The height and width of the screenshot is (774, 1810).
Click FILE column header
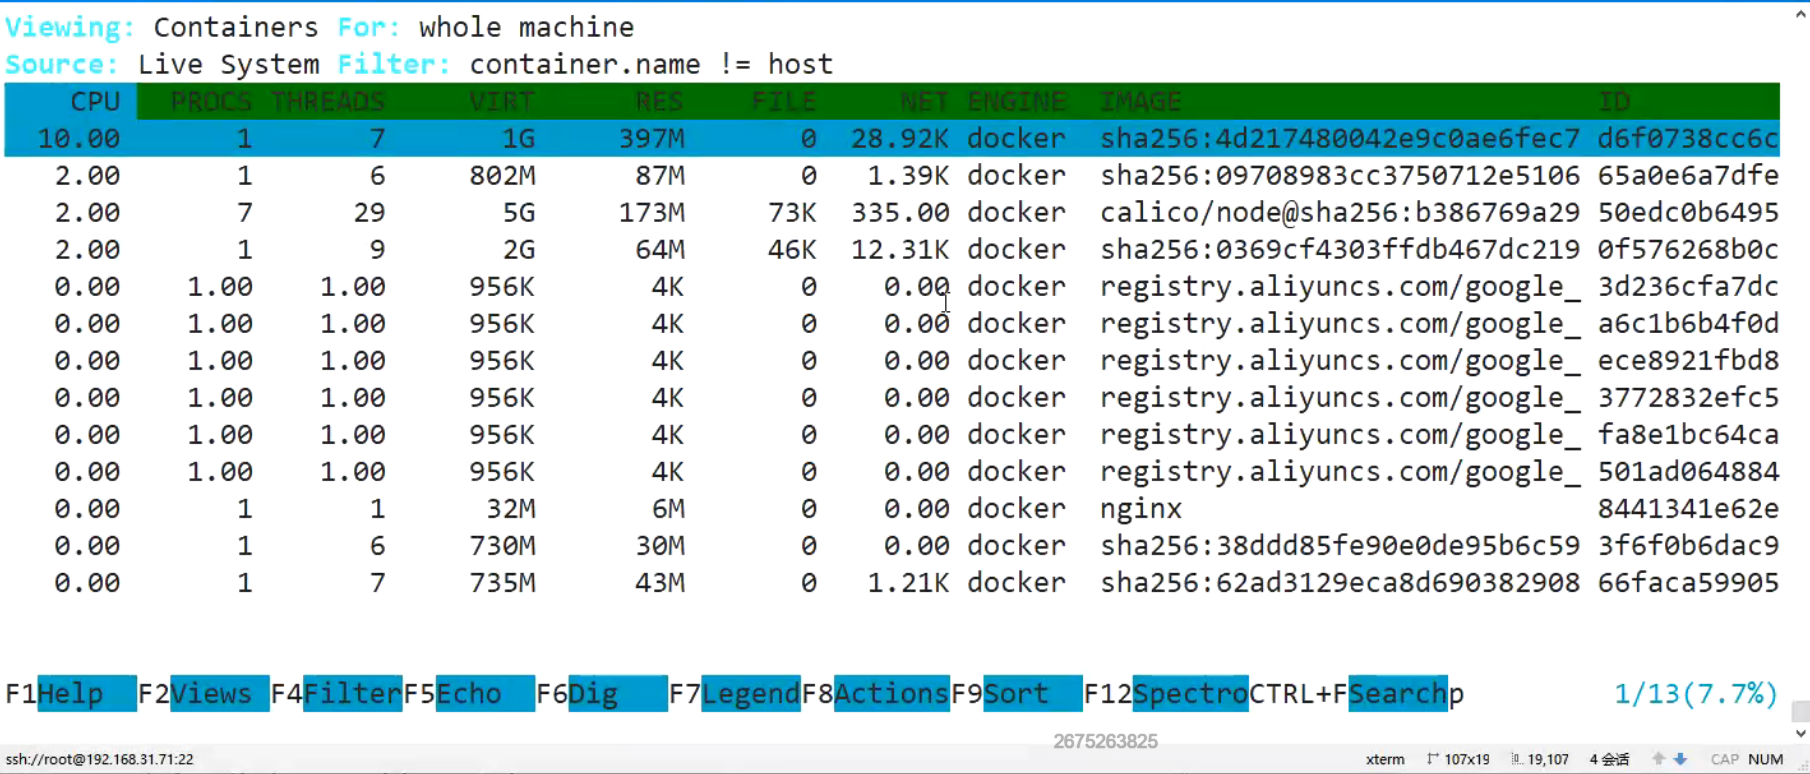pyautogui.click(x=784, y=101)
